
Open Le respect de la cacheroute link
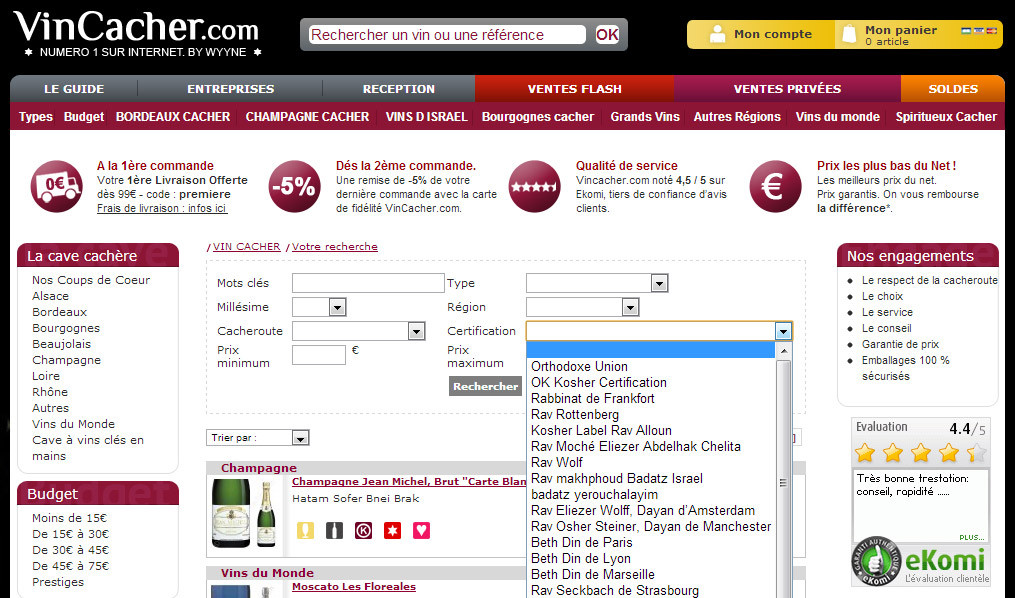tap(930, 280)
